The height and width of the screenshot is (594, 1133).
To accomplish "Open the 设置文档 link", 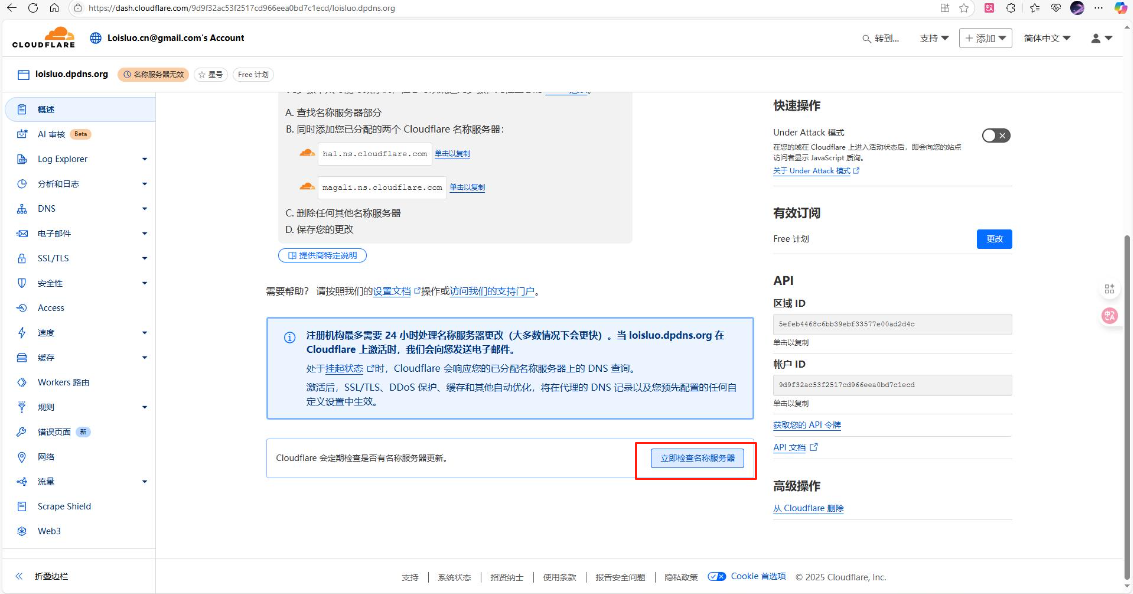I will point(392,291).
